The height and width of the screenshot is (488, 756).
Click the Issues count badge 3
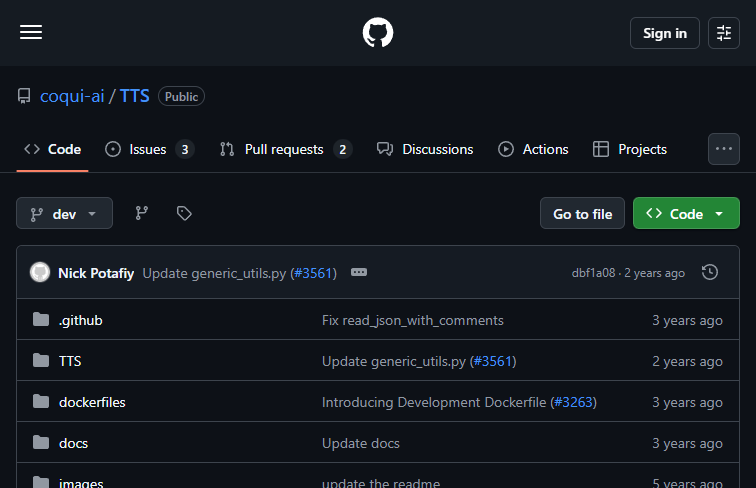pos(185,149)
